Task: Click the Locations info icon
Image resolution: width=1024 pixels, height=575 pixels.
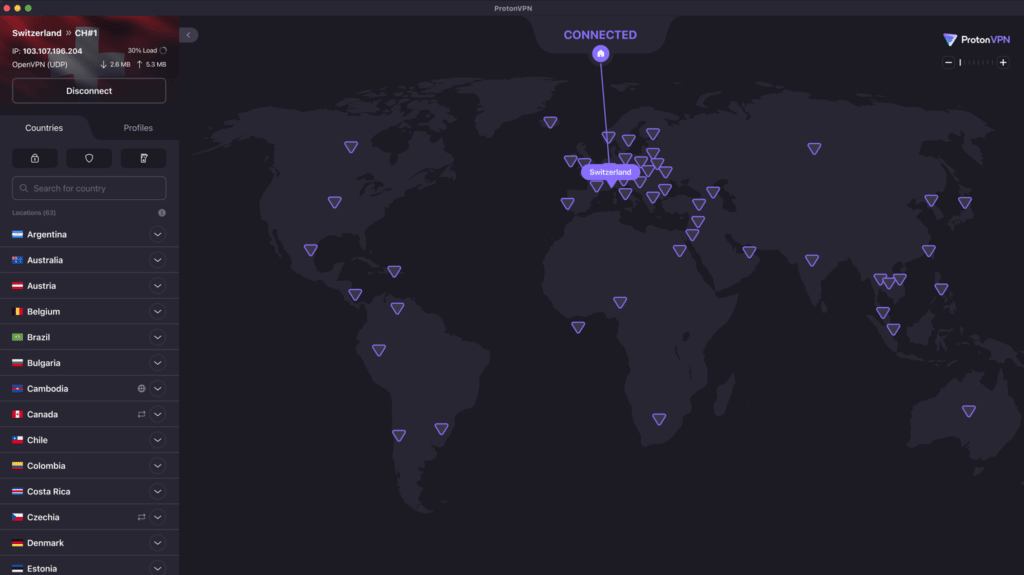Action: [x=162, y=213]
